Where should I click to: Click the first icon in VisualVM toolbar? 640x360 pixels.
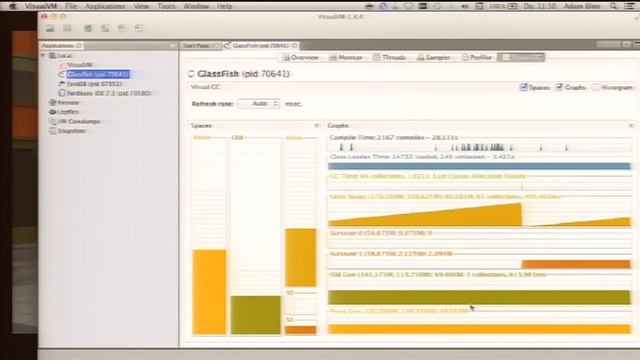(50, 28)
